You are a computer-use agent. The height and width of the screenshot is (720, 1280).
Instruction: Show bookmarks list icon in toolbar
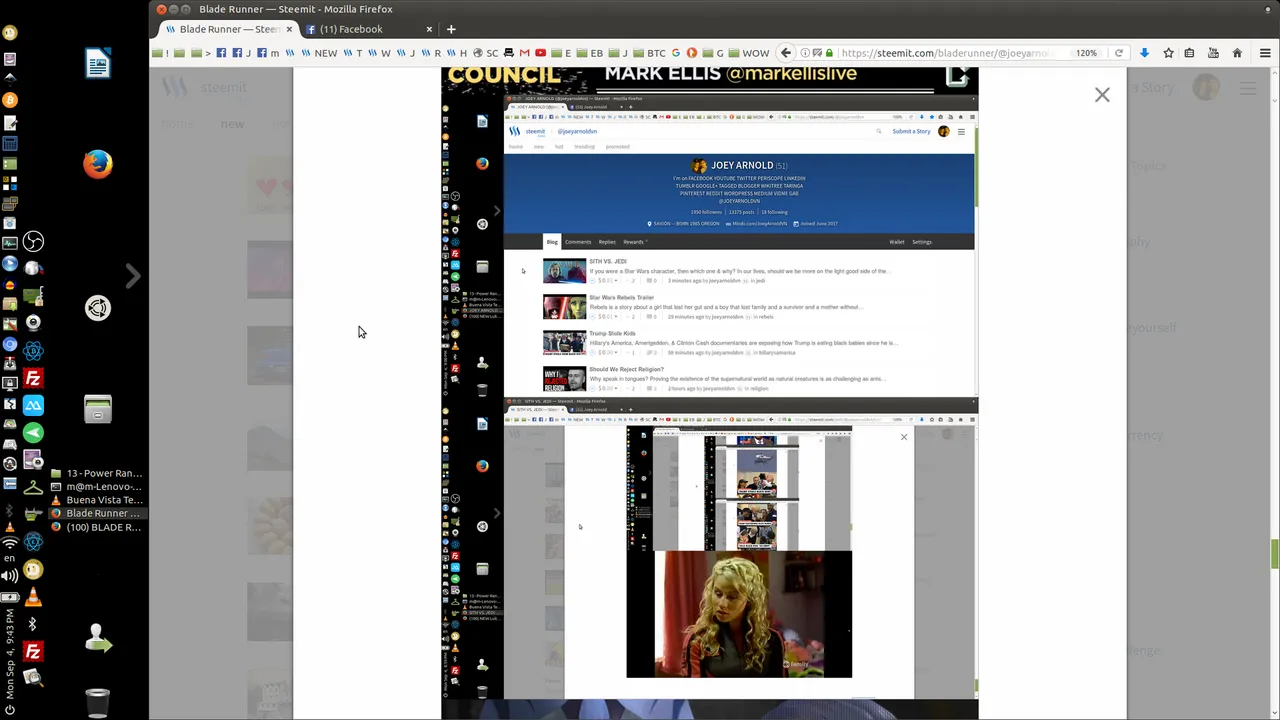click(x=1190, y=53)
